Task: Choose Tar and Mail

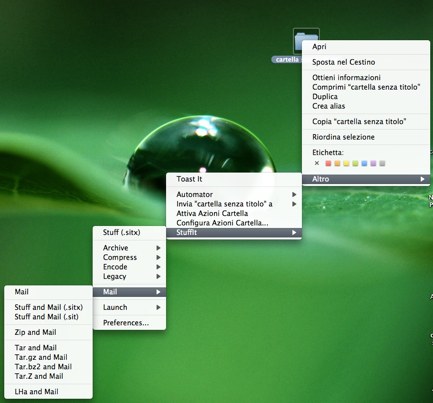Action: (49, 347)
